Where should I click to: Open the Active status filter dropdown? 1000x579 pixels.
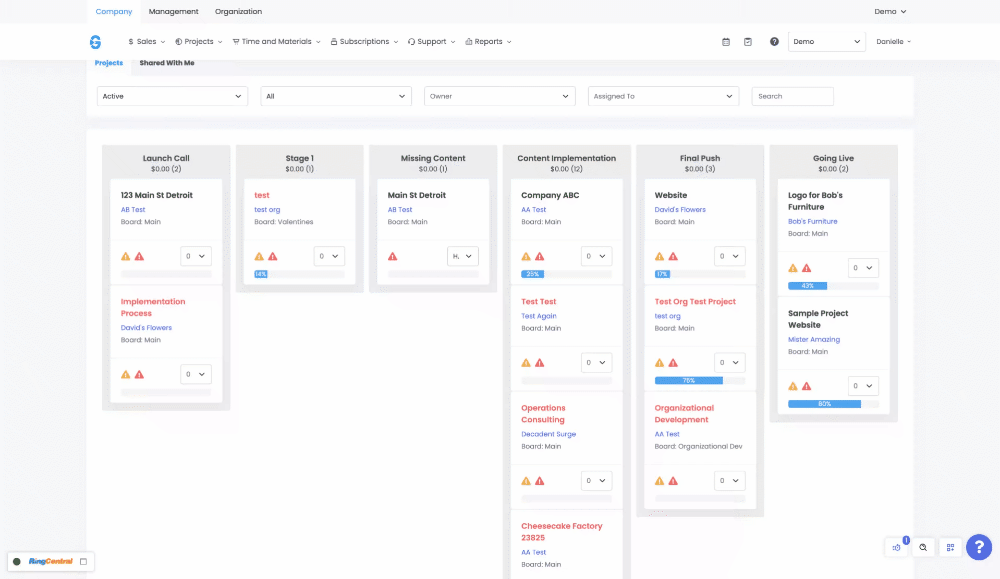[x=172, y=96]
